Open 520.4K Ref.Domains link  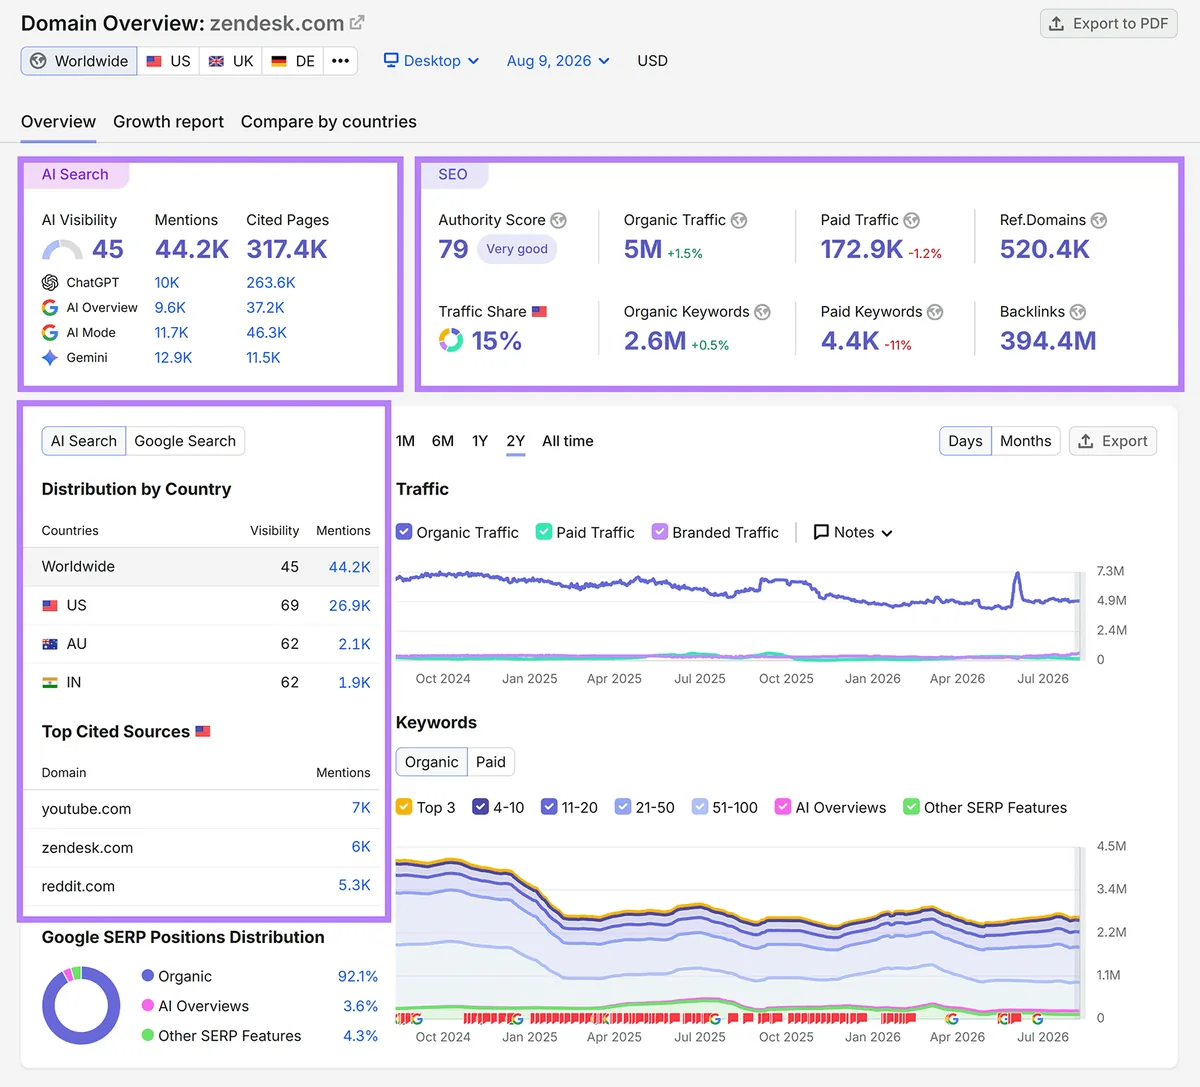pos(1045,249)
